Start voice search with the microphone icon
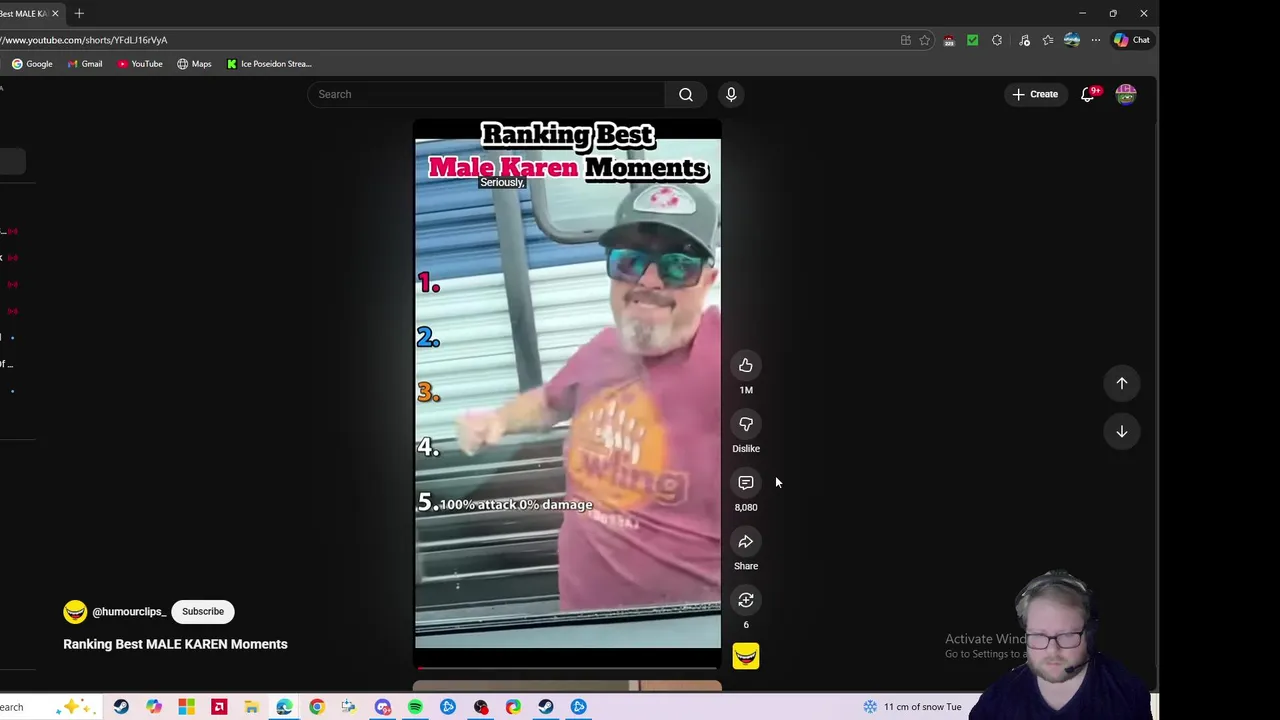The width and height of the screenshot is (1280, 720). pyautogui.click(x=731, y=94)
